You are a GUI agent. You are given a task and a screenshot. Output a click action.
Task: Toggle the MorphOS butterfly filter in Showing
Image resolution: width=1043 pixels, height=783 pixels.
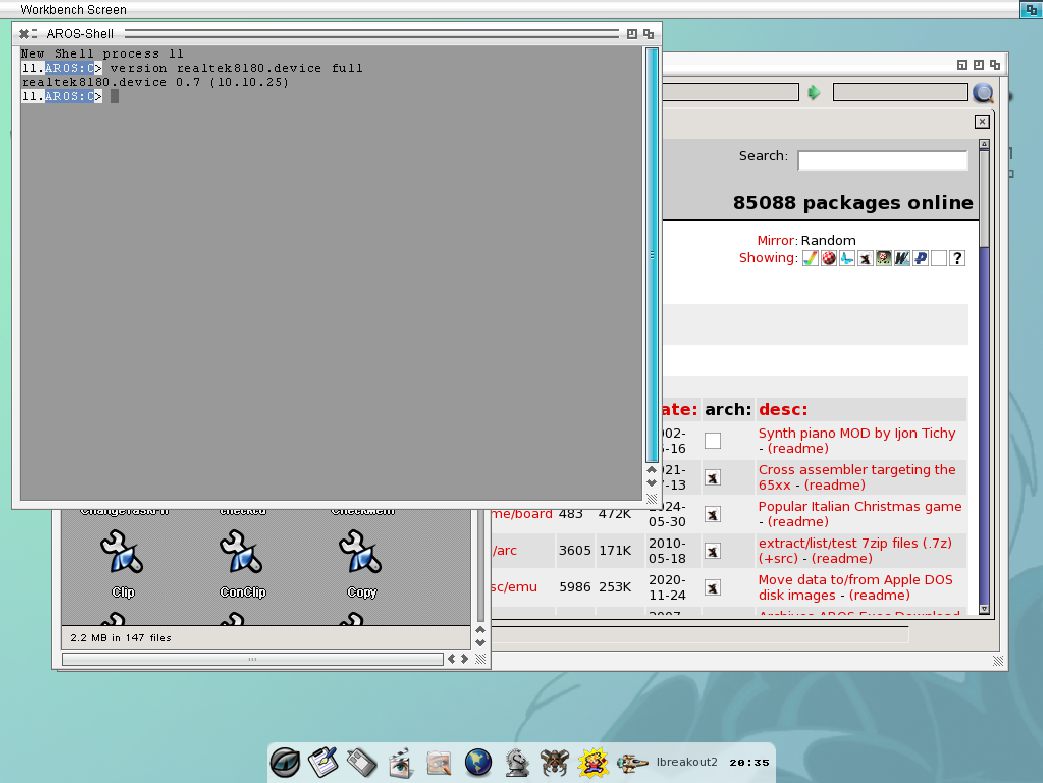pyautogui.click(x=847, y=258)
